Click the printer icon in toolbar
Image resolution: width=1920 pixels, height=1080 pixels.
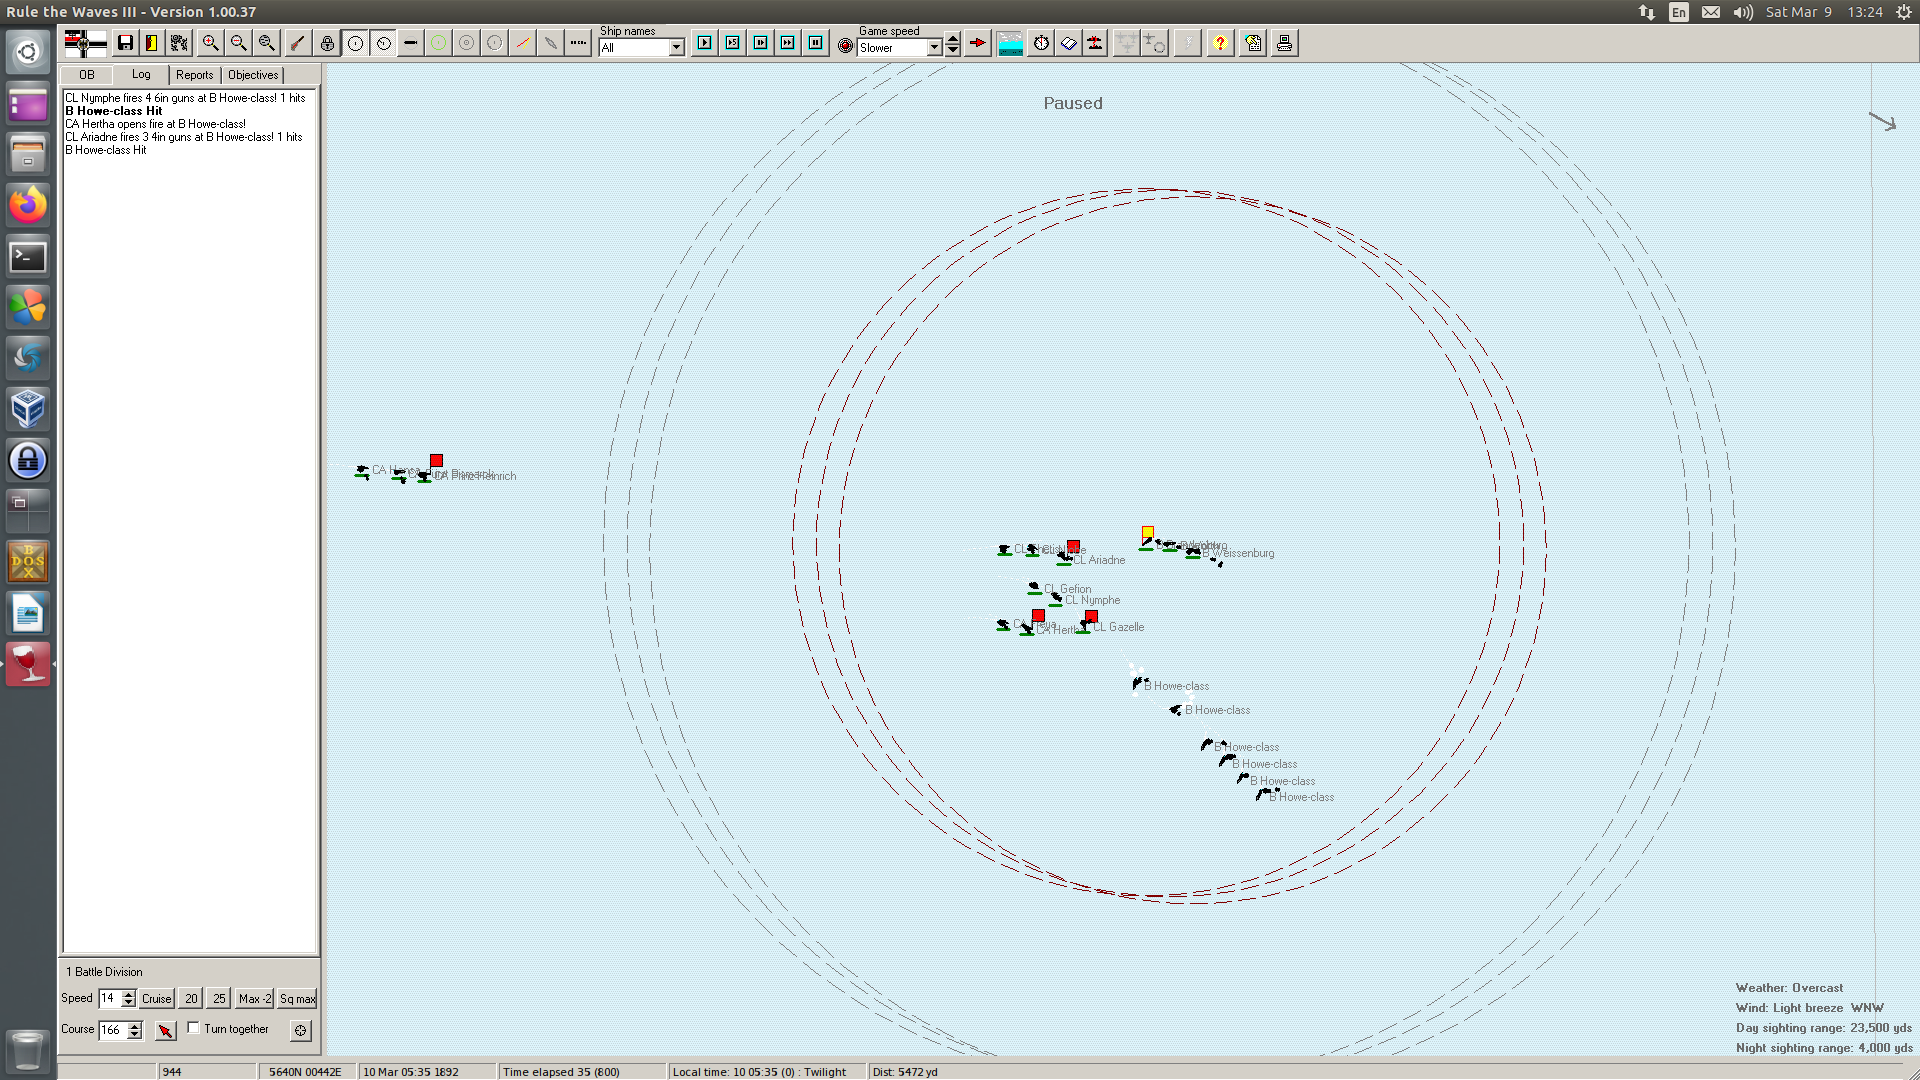1284,43
